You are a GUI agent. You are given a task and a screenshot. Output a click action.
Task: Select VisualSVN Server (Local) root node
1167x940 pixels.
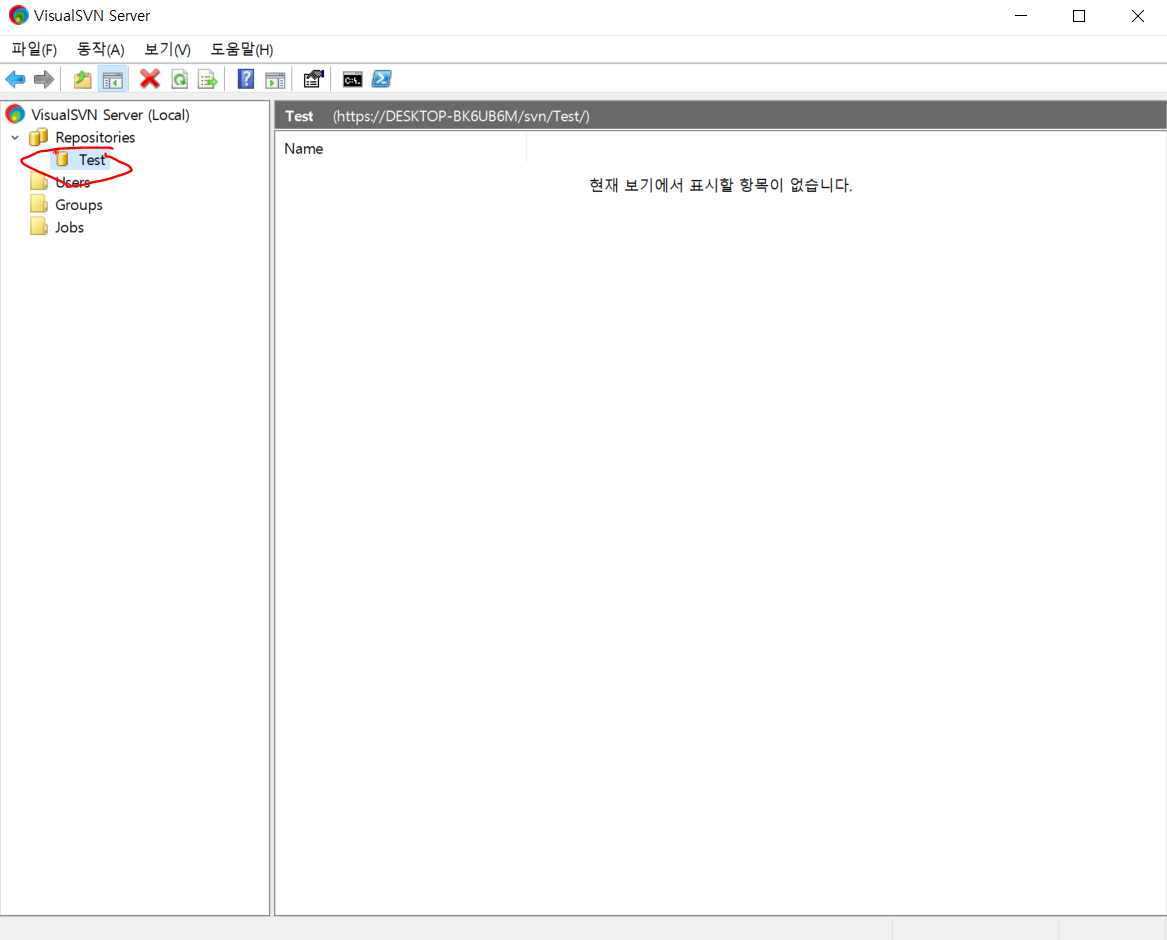pos(110,115)
